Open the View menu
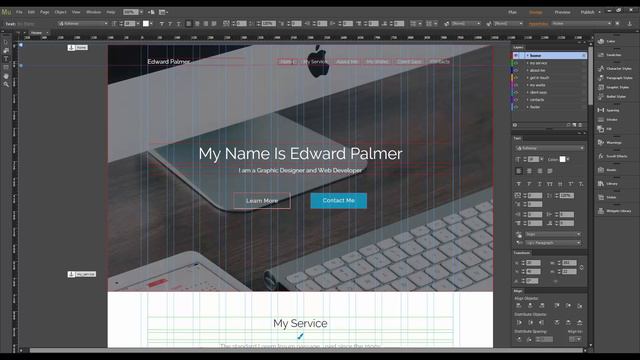640x360 pixels. pos(76,12)
